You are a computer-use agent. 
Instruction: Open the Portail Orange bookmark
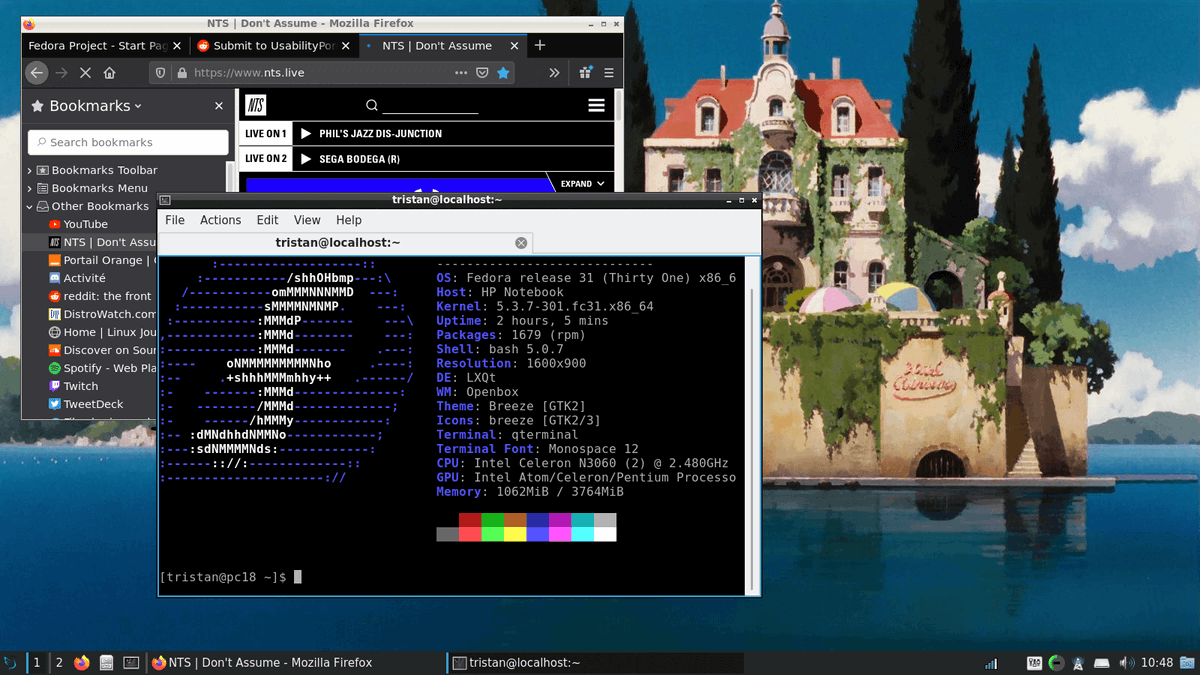pos(103,260)
